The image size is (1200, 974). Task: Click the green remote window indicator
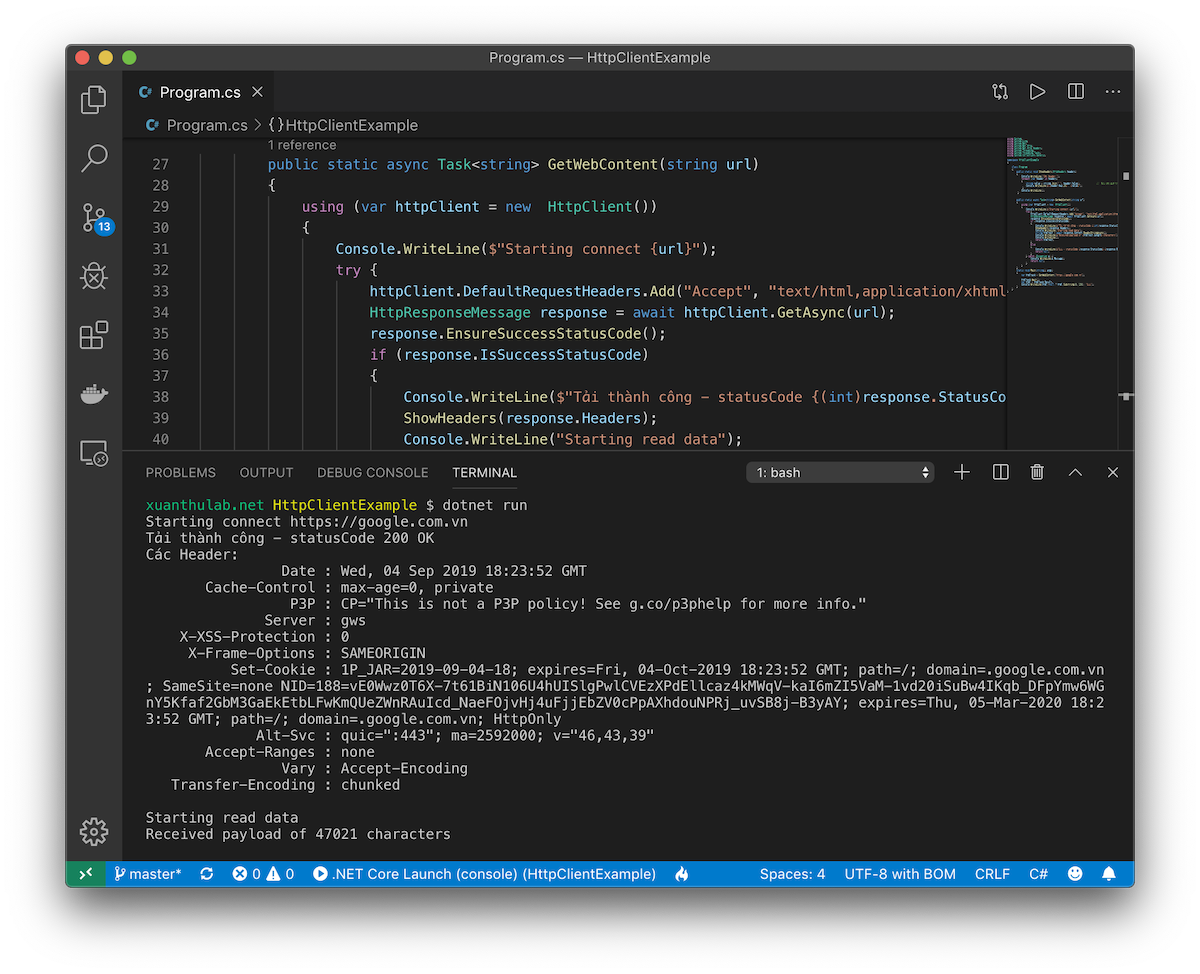[85, 873]
